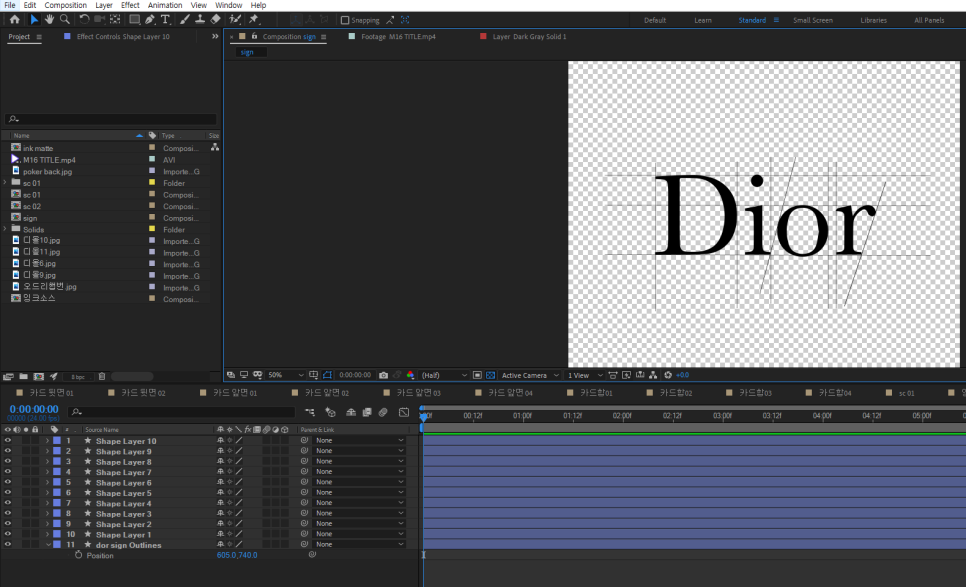Select the Brush tool

click(x=185, y=20)
